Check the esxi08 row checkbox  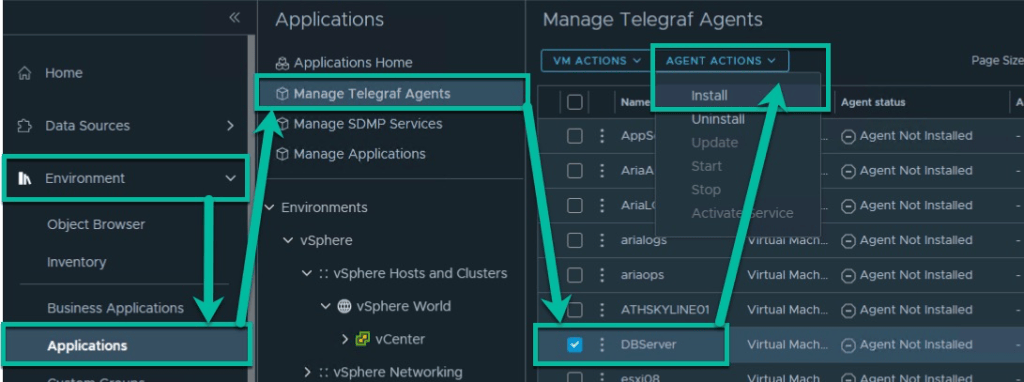(575, 377)
